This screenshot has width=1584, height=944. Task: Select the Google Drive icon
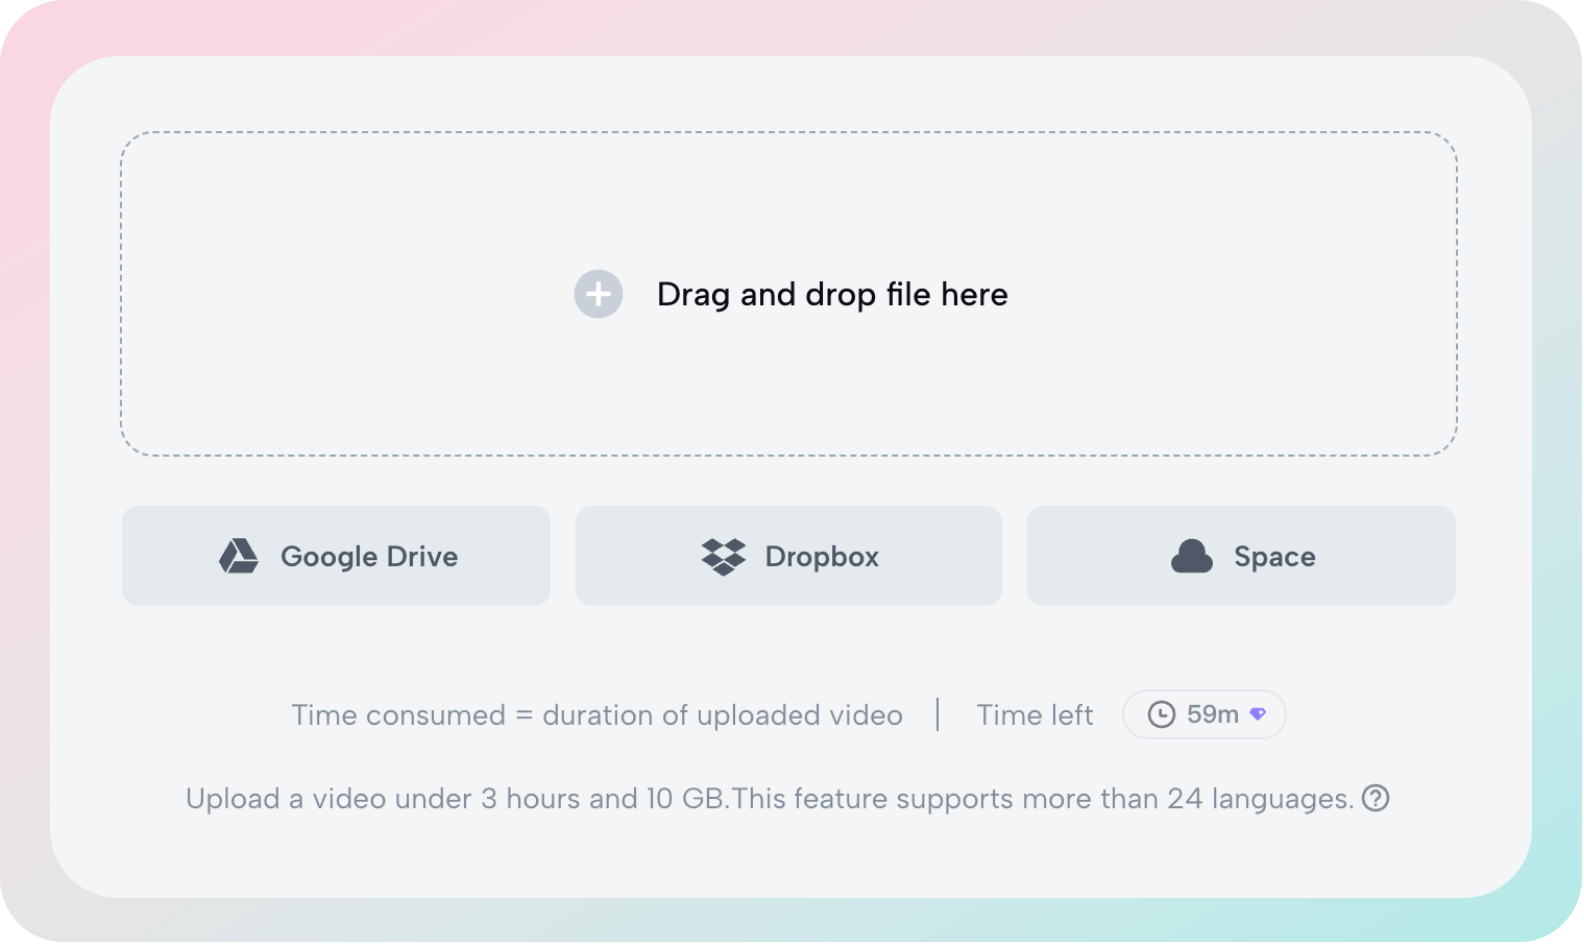241,556
